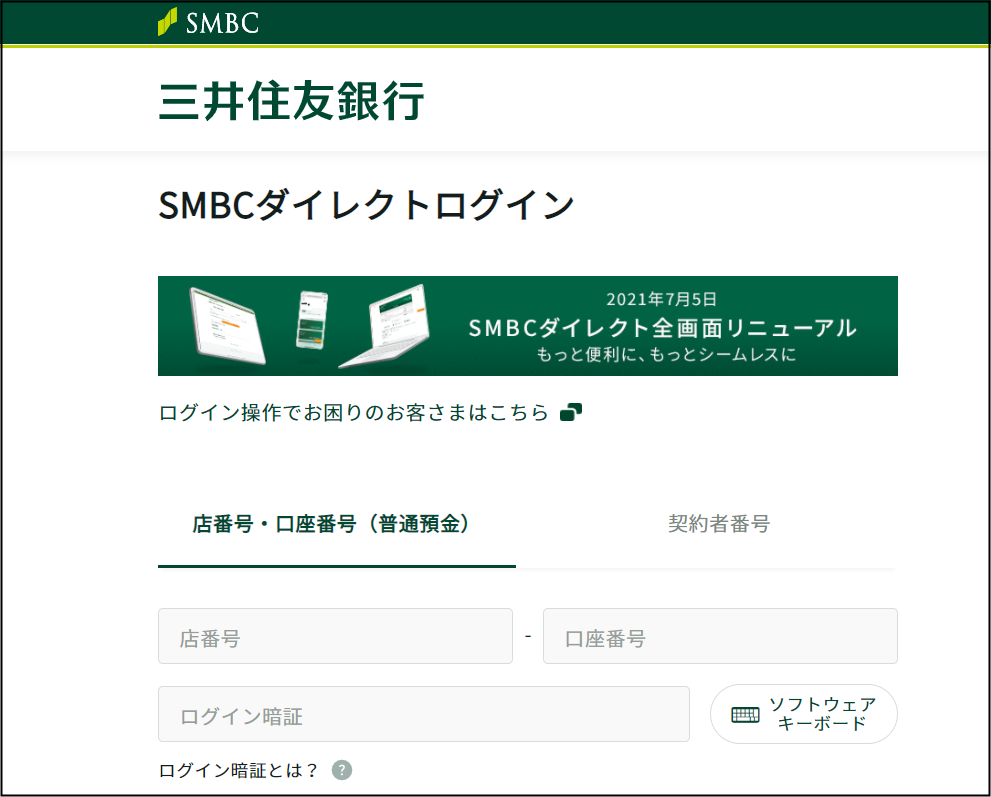991x797 pixels.
Task: Click the ログイン暗証とは？ text
Action: click(238, 770)
